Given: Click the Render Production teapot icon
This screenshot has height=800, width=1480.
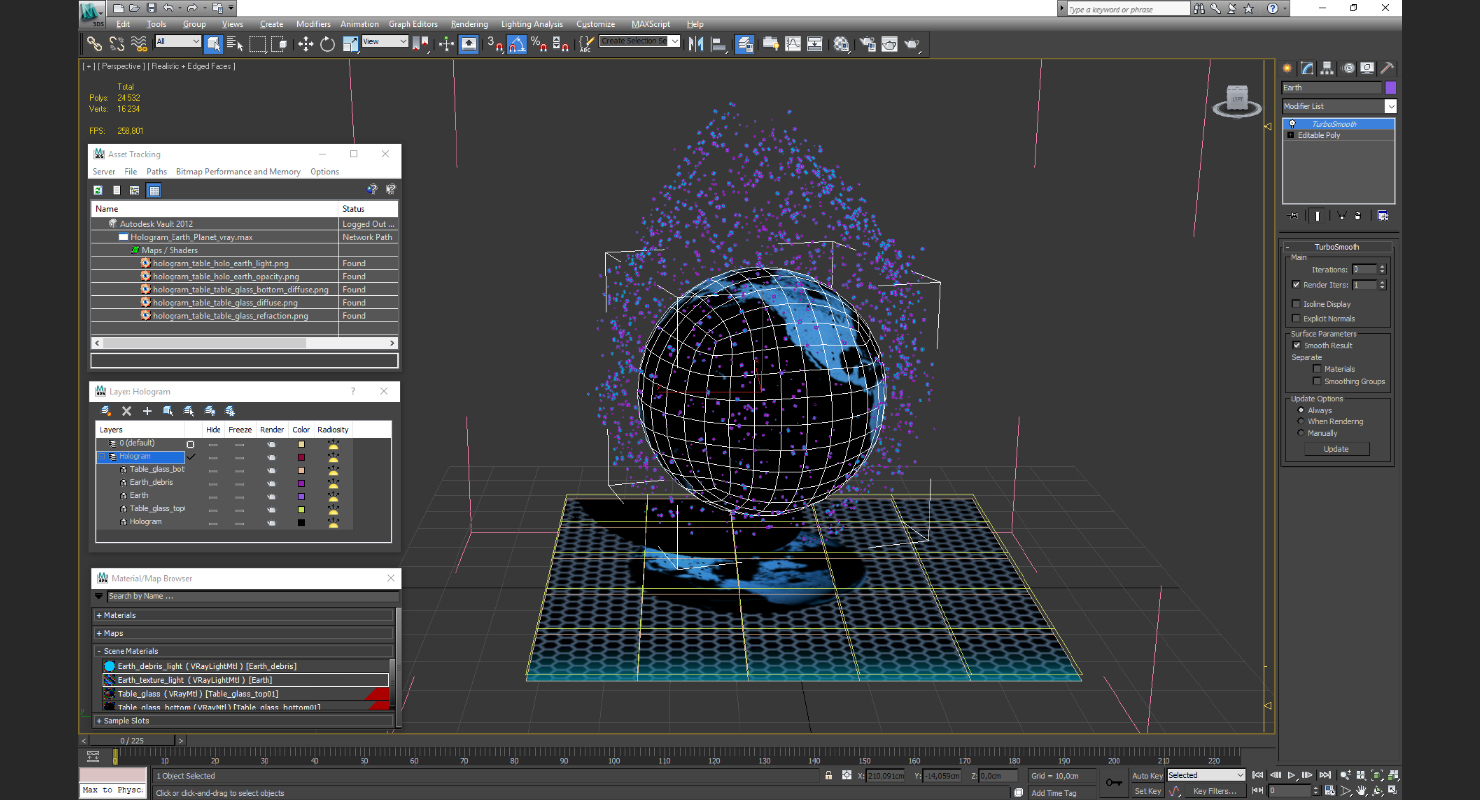Looking at the screenshot, I should click(x=912, y=44).
